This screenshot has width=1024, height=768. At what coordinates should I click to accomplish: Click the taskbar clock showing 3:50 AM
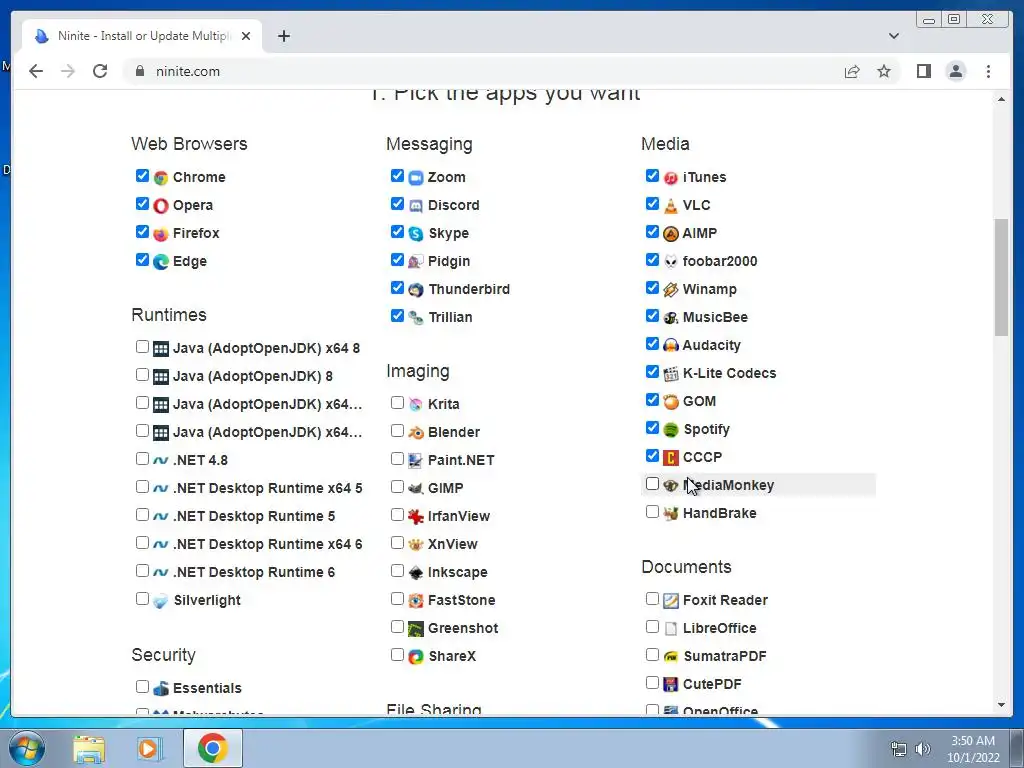coord(973,749)
